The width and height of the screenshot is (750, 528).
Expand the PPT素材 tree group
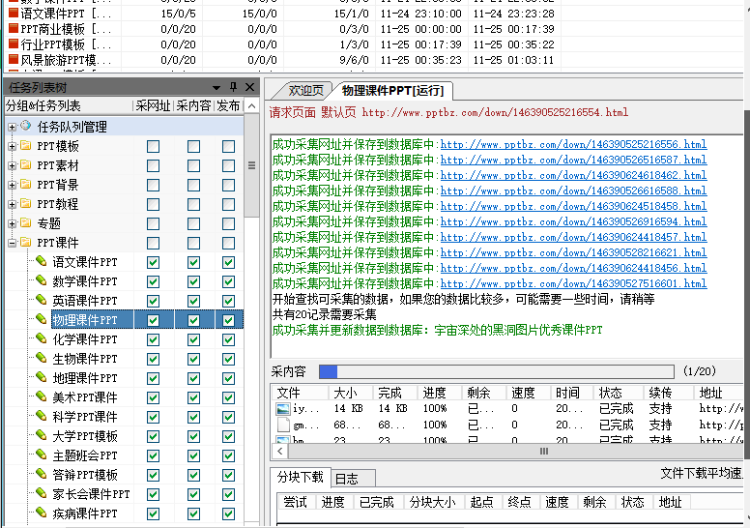point(11,166)
